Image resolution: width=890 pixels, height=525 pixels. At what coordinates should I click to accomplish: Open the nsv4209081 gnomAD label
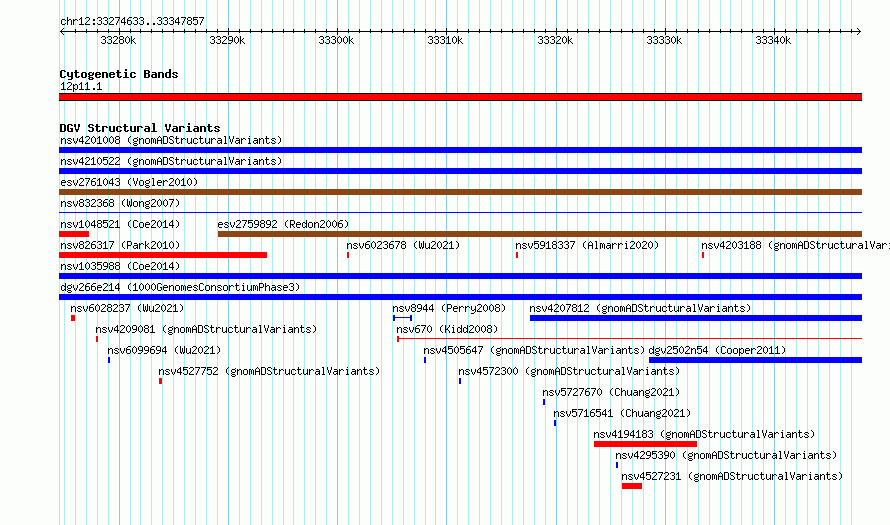(206, 329)
